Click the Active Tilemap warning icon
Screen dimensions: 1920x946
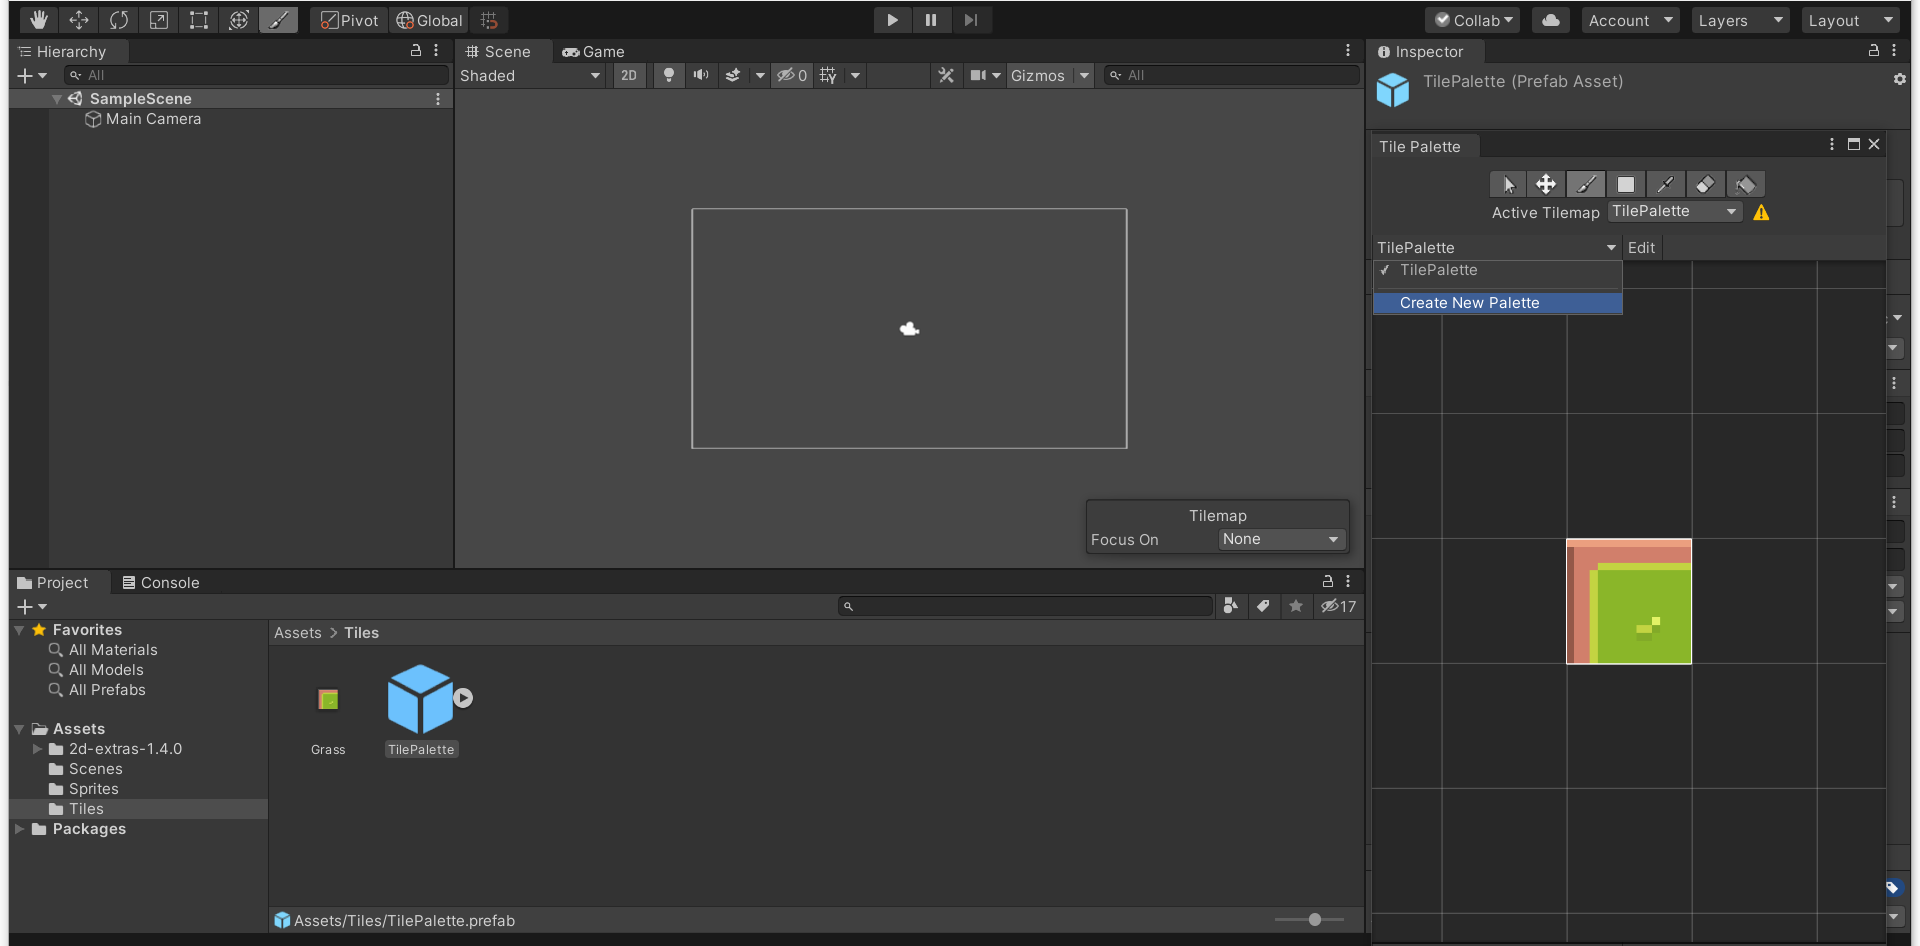(x=1762, y=212)
